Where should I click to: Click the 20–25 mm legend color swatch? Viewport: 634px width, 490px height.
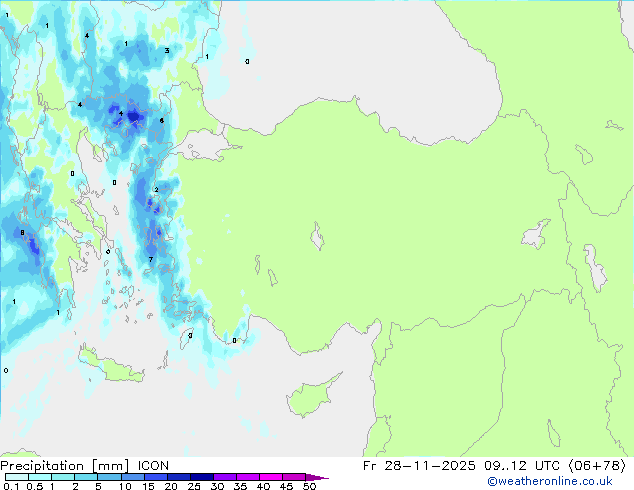click(x=179, y=477)
